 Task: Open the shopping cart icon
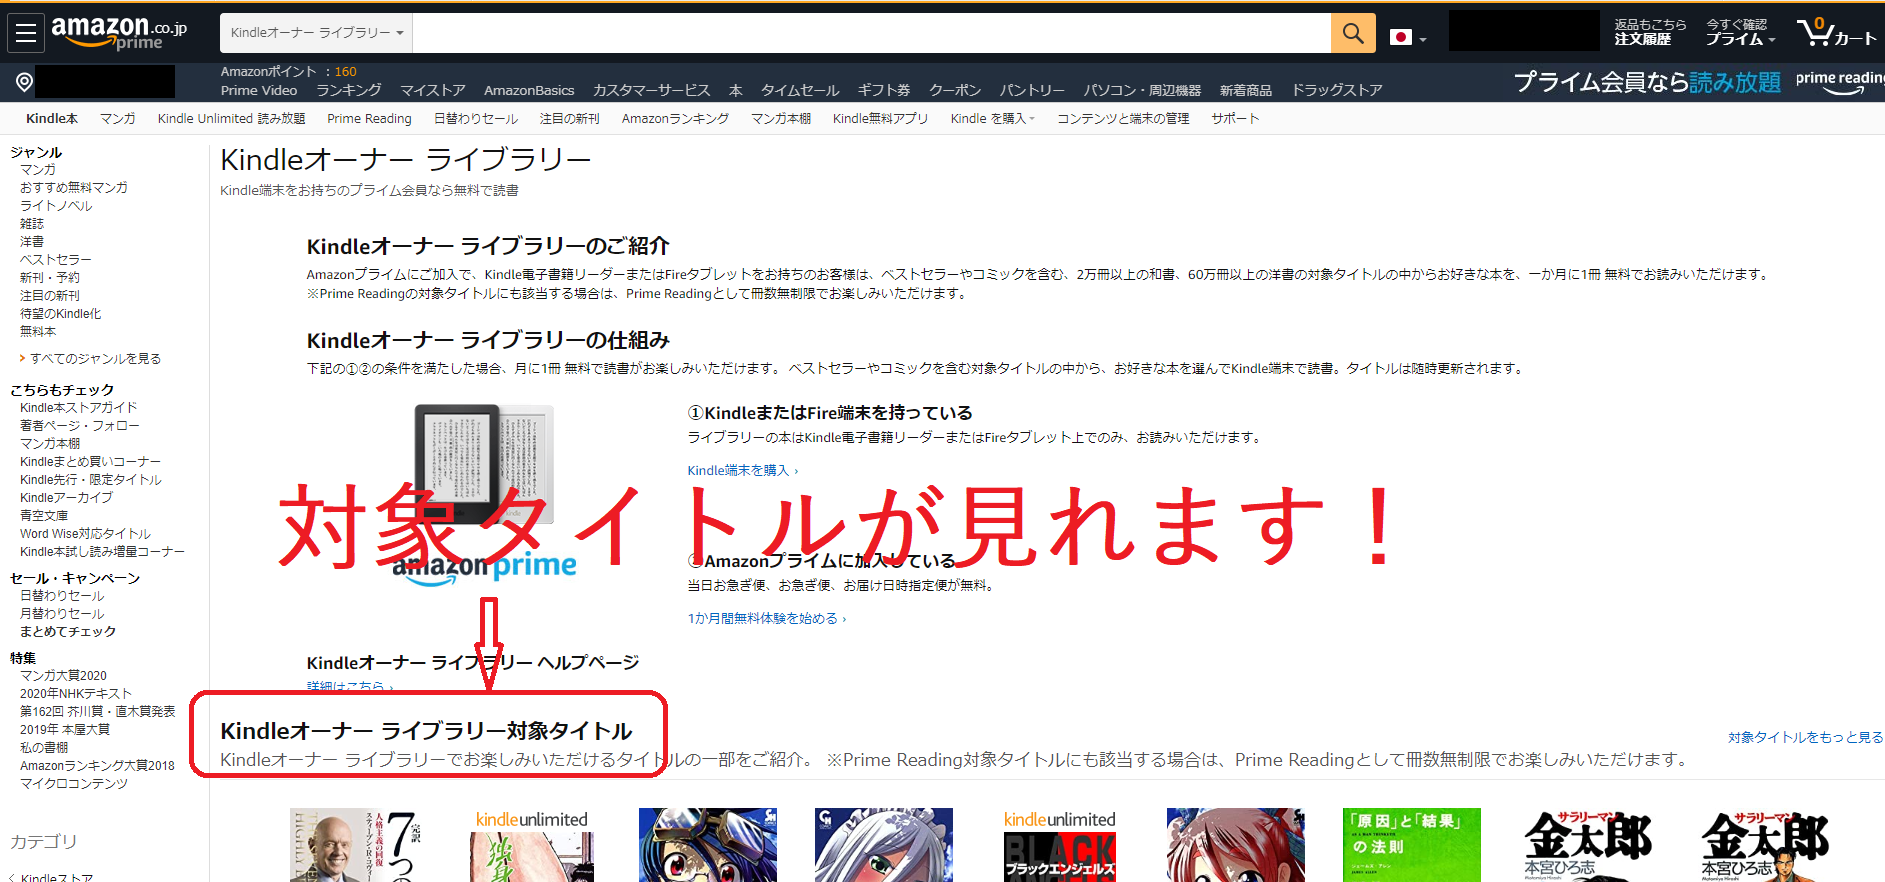(1836, 32)
